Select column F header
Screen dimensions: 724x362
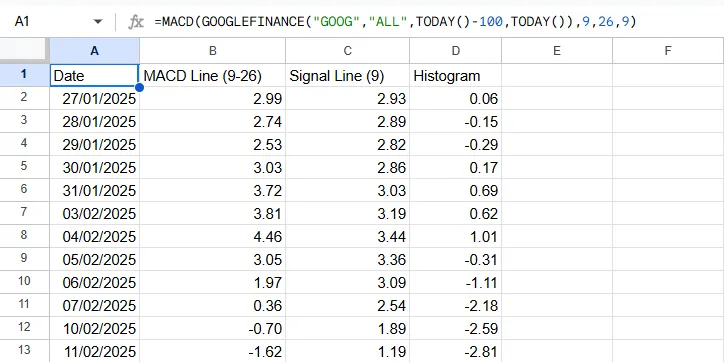point(668,51)
